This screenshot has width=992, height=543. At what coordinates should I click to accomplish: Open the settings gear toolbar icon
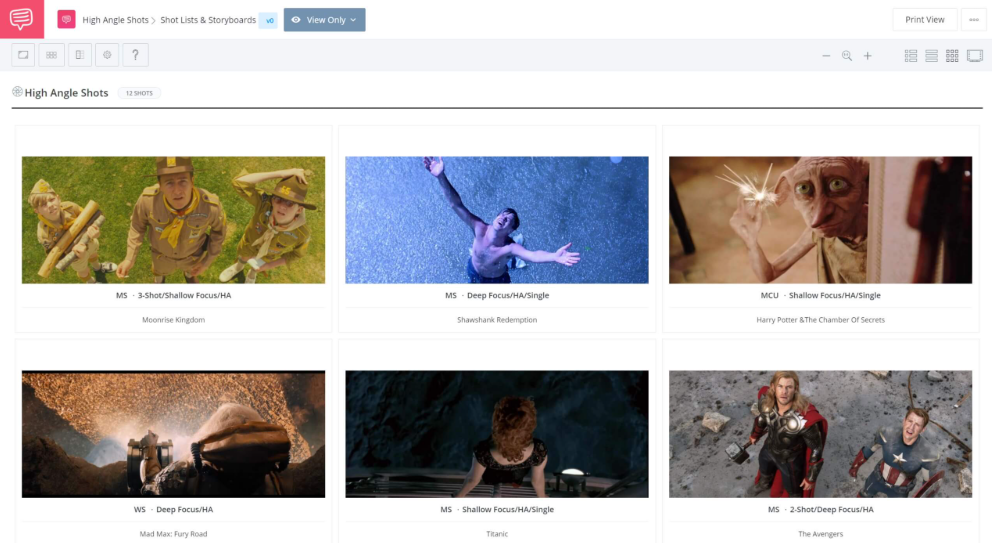[x=108, y=55]
